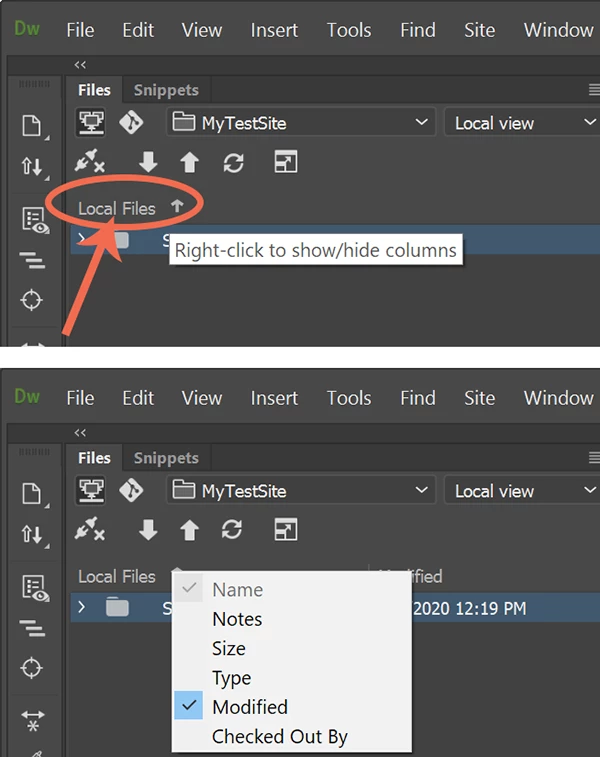The width and height of the screenshot is (600, 757).
Task: Open Site menu in window showing tooltip
Action: pos(479,30)
